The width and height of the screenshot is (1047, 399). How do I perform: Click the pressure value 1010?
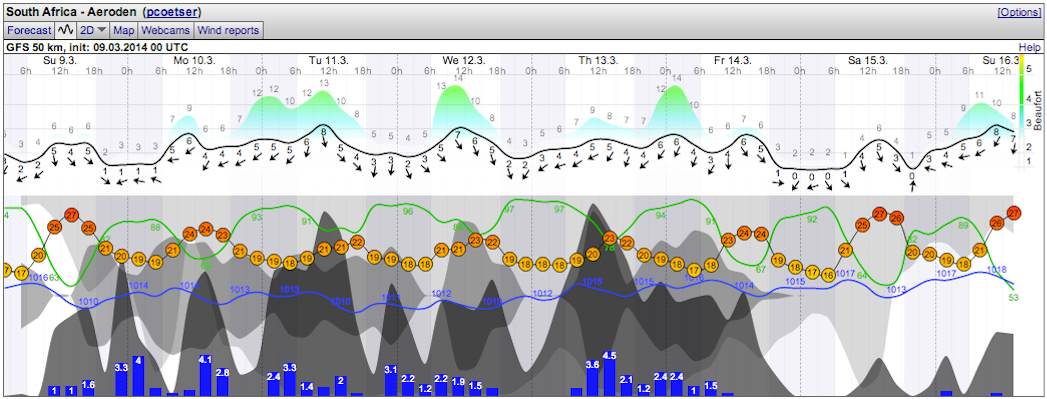88,302
